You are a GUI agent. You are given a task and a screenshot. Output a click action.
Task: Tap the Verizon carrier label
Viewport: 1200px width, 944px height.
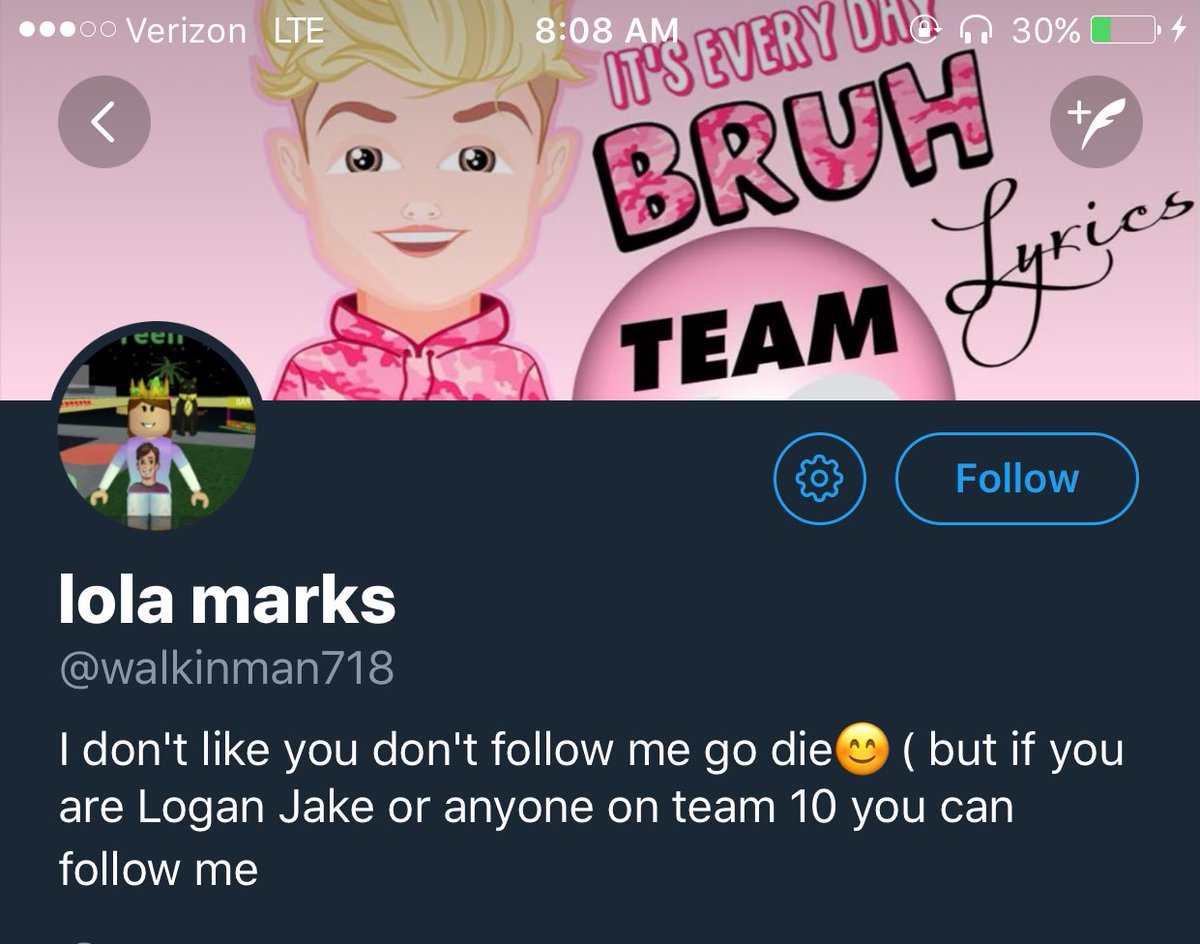(x=186, y=31)
